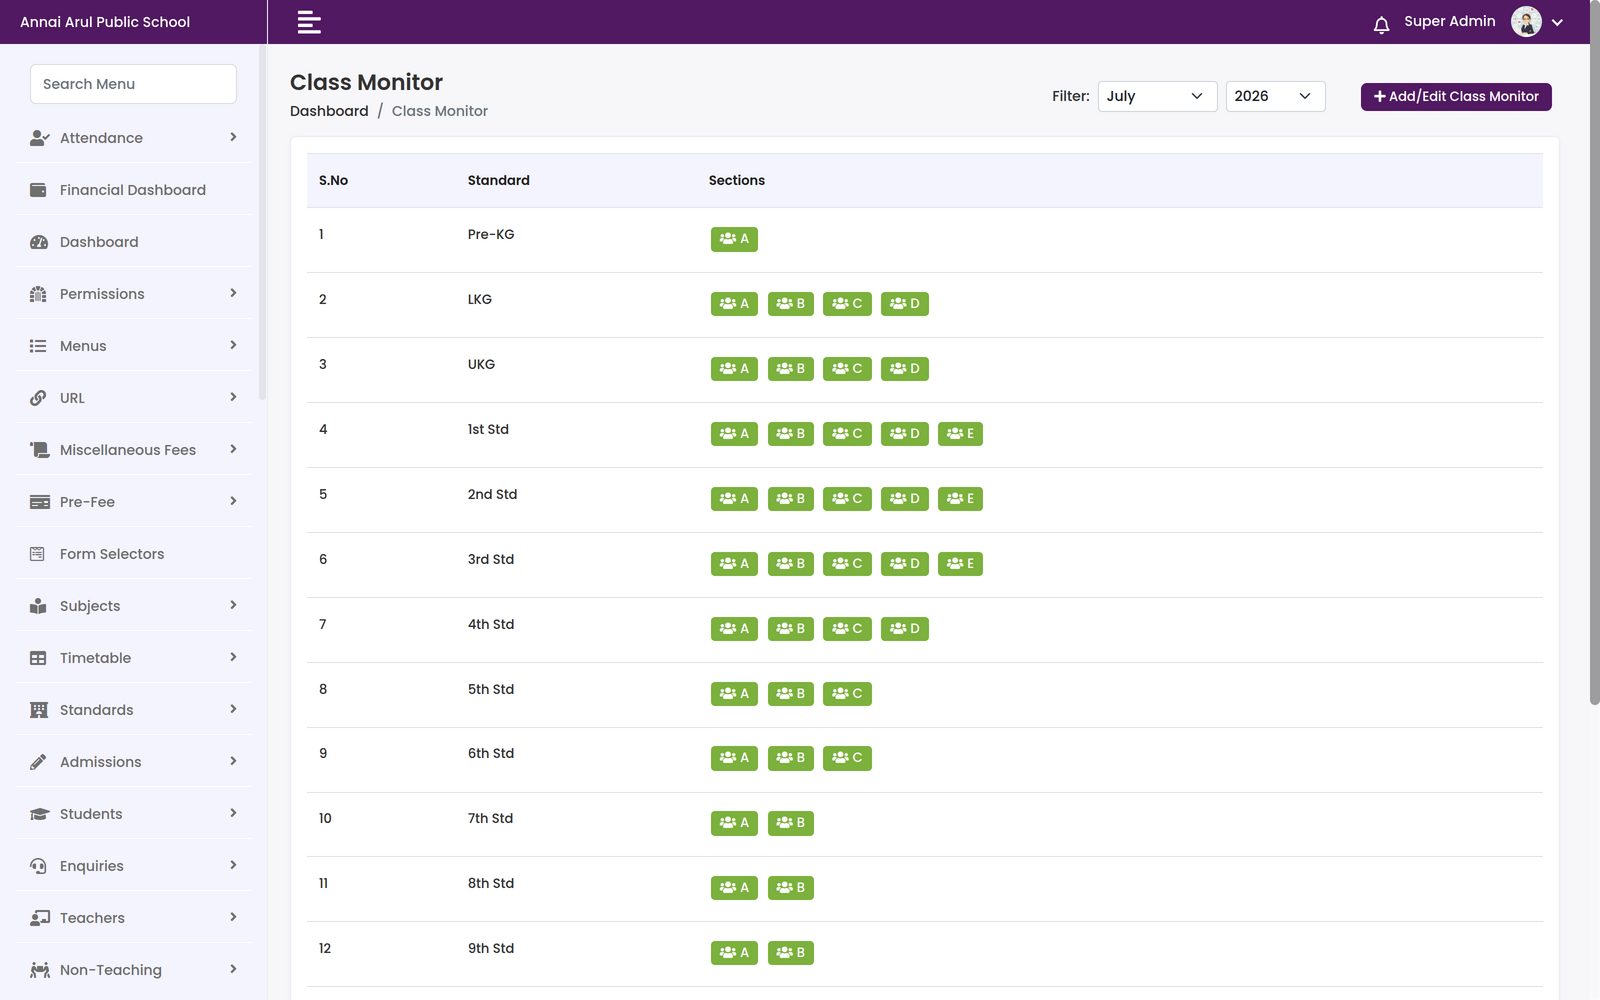Click the Dashboard gauge icon
The image size is (1600, 1000).
point(39,242)
